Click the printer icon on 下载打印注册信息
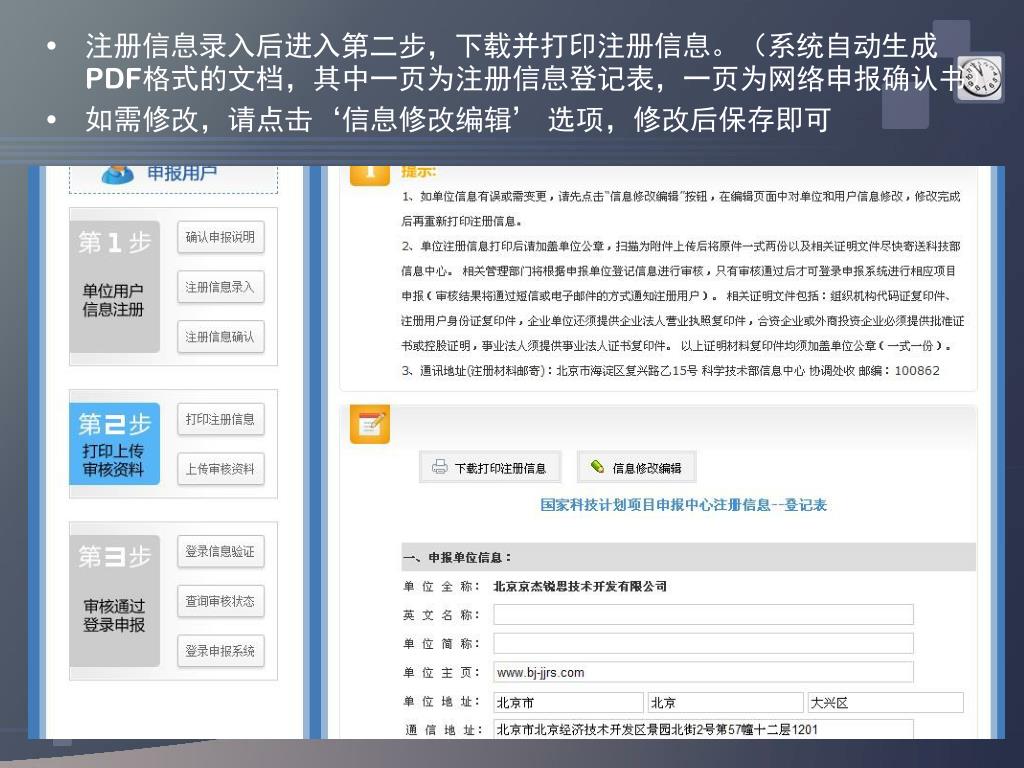The height and width of the screenshot is (768, 1024). click(440, 467)
